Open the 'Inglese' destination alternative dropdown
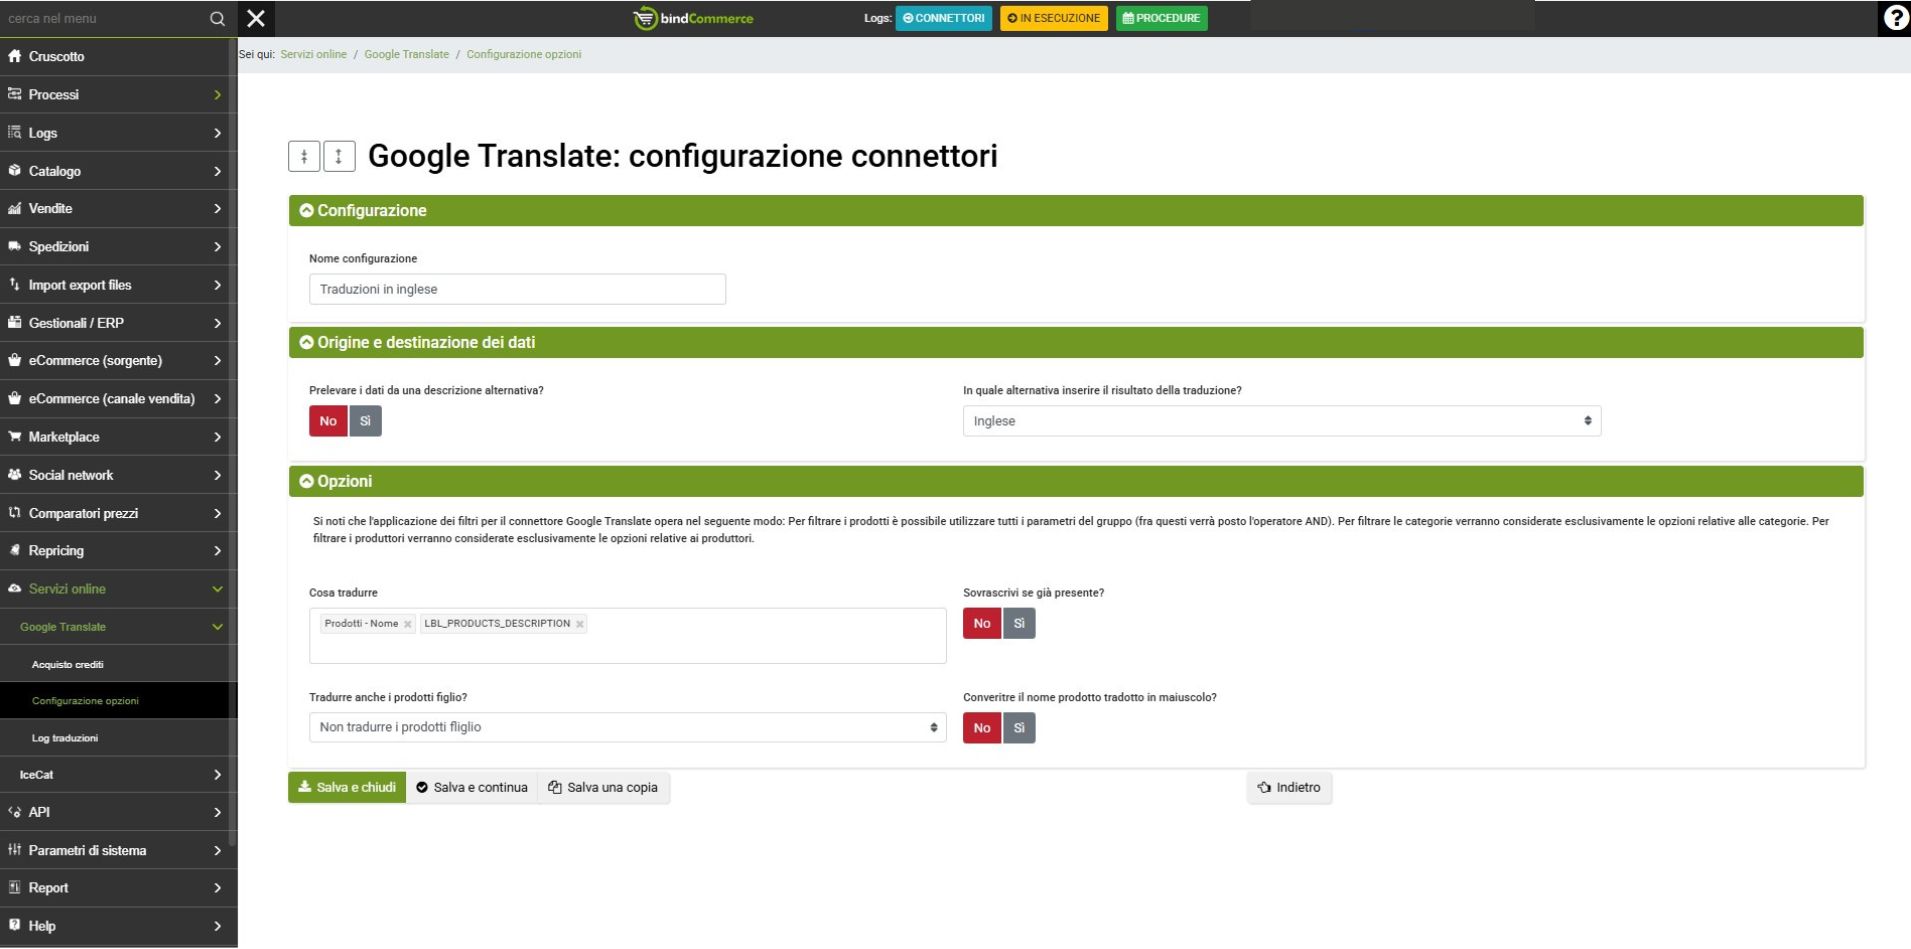The width and height of the screenshot is (1911, 949). 1281,421
